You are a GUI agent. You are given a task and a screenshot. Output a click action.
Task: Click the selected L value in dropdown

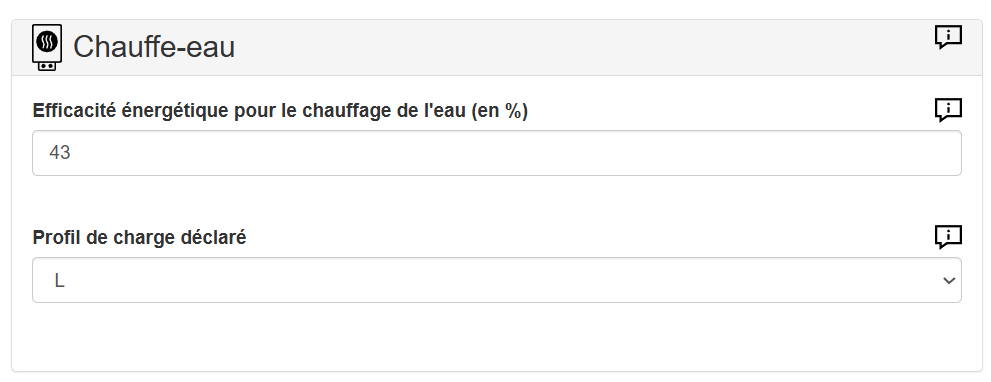[x=59, y=280]
